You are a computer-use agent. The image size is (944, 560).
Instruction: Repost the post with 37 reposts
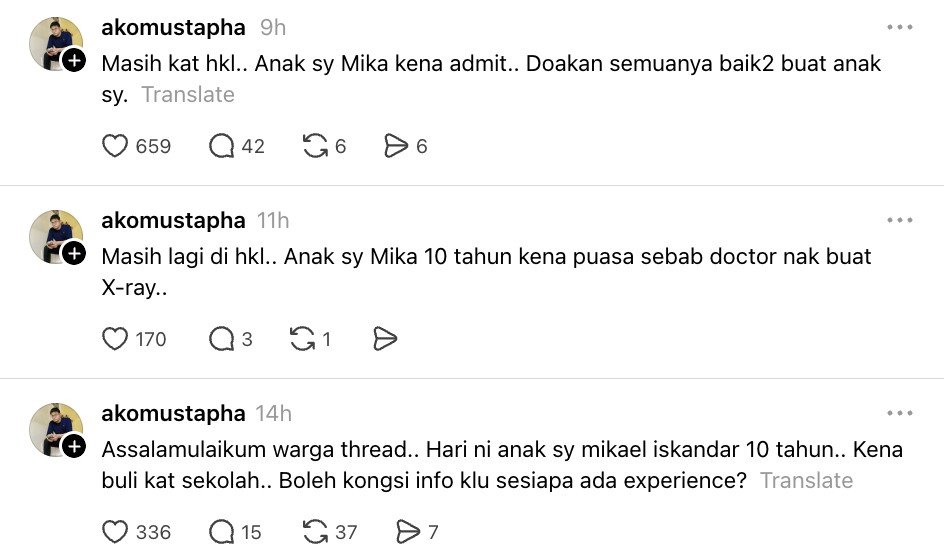316,532
